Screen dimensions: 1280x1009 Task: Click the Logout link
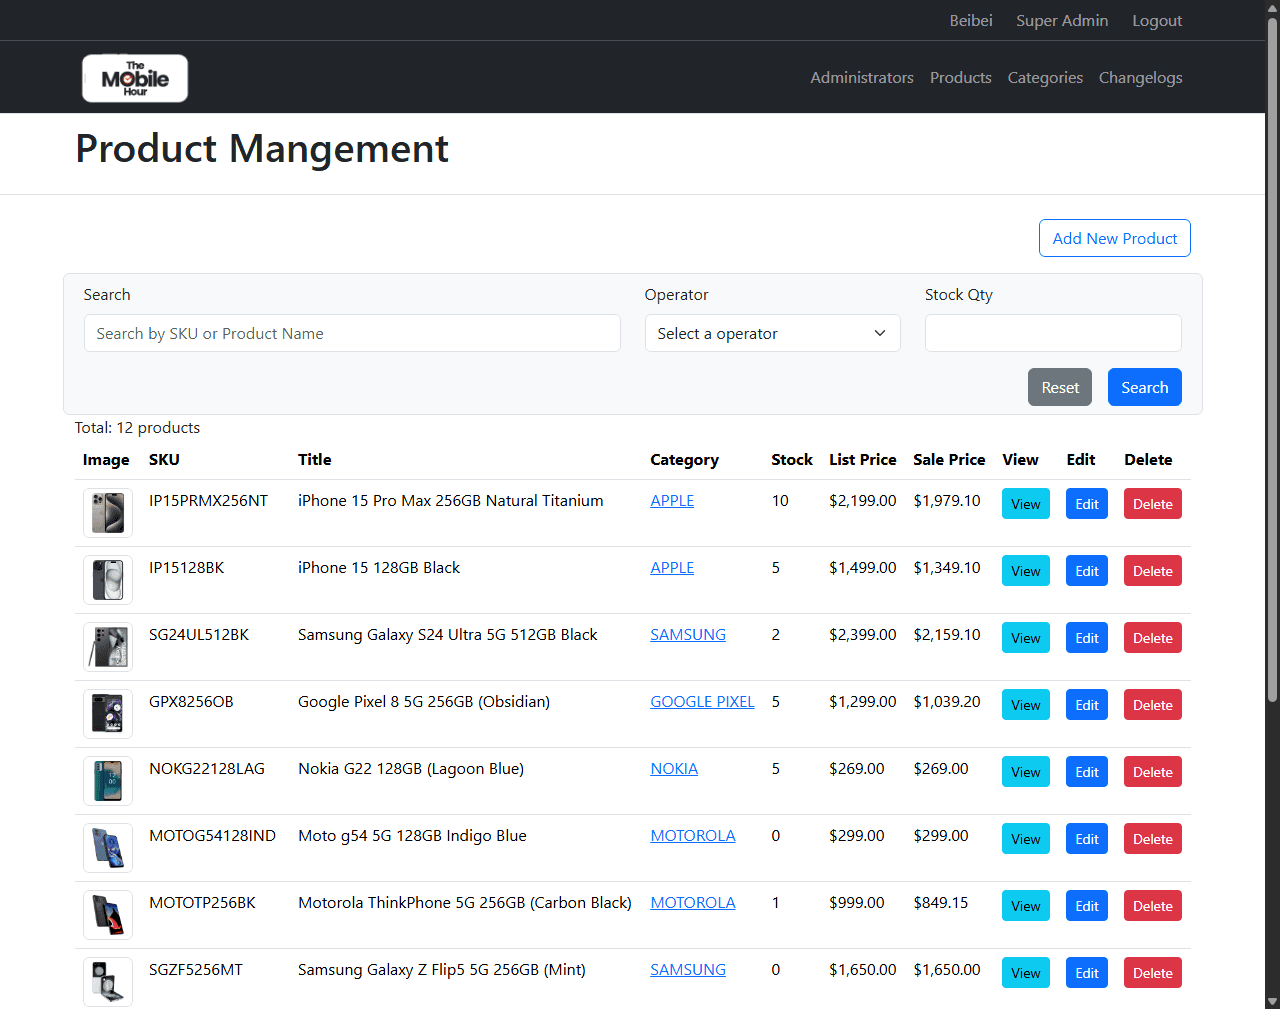[1156, 21]
